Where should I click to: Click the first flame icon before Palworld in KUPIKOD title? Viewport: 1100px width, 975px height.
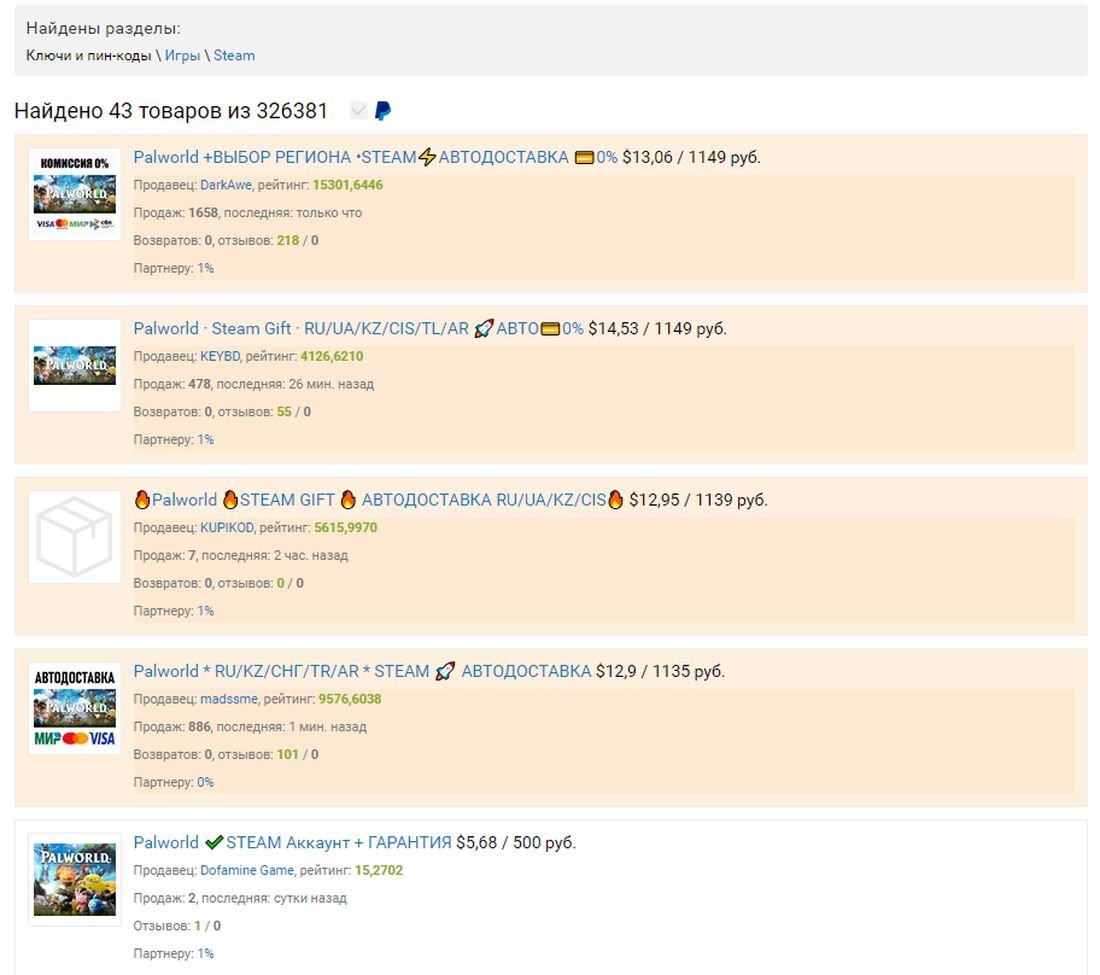142,499
